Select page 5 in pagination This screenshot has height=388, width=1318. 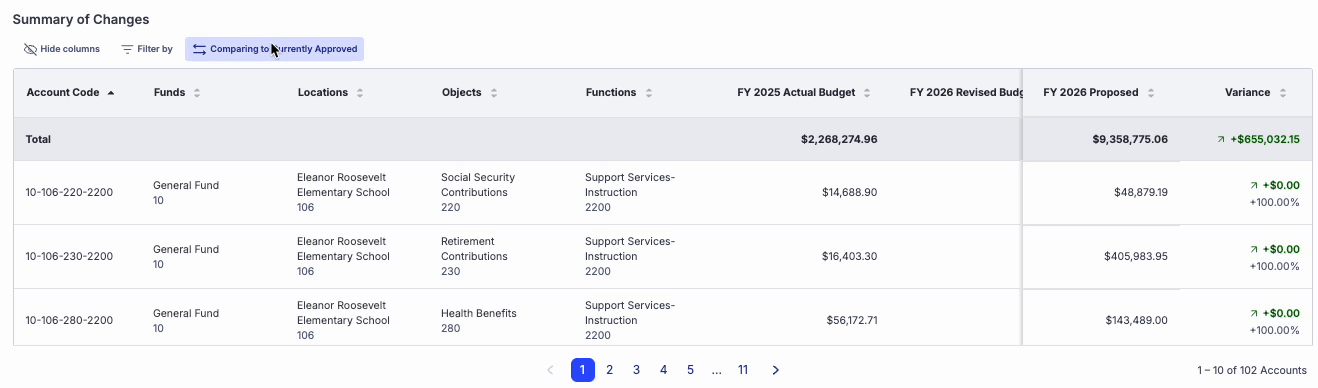[690, 370]
